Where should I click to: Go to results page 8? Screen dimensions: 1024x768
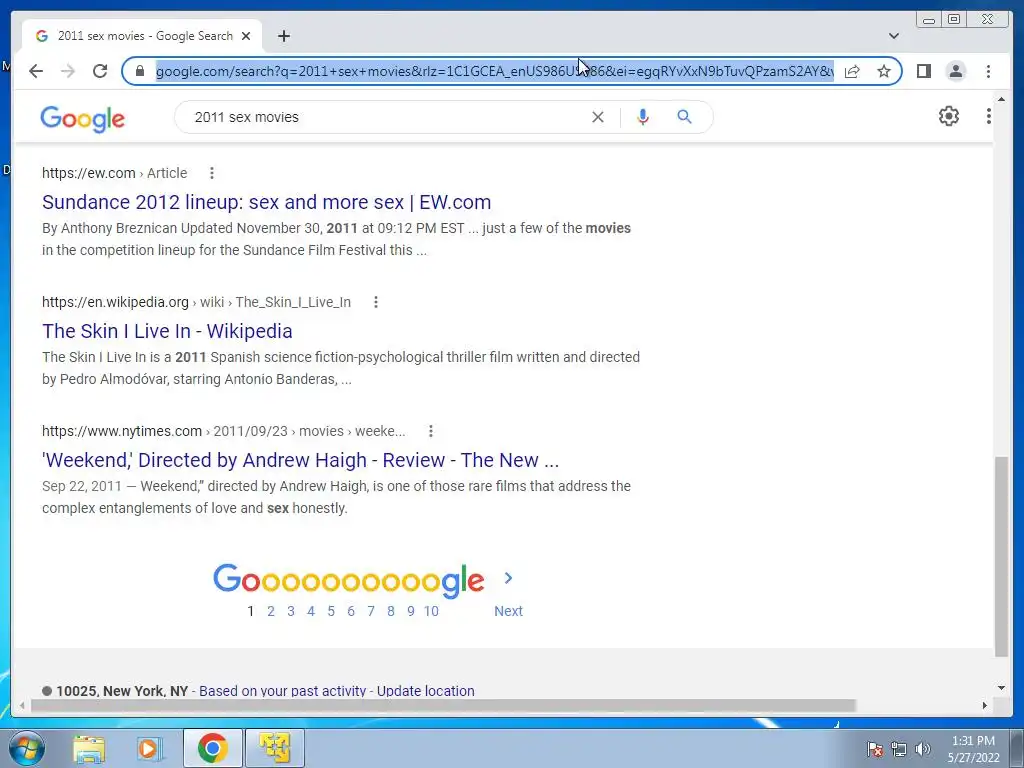[391, 611]
